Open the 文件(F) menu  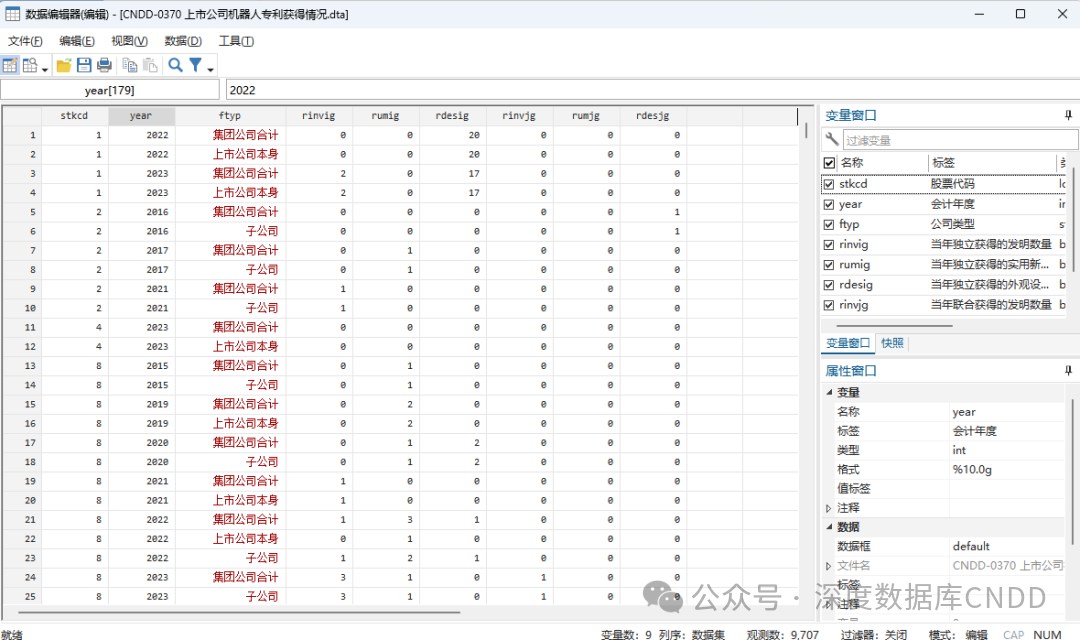[25, 41]
